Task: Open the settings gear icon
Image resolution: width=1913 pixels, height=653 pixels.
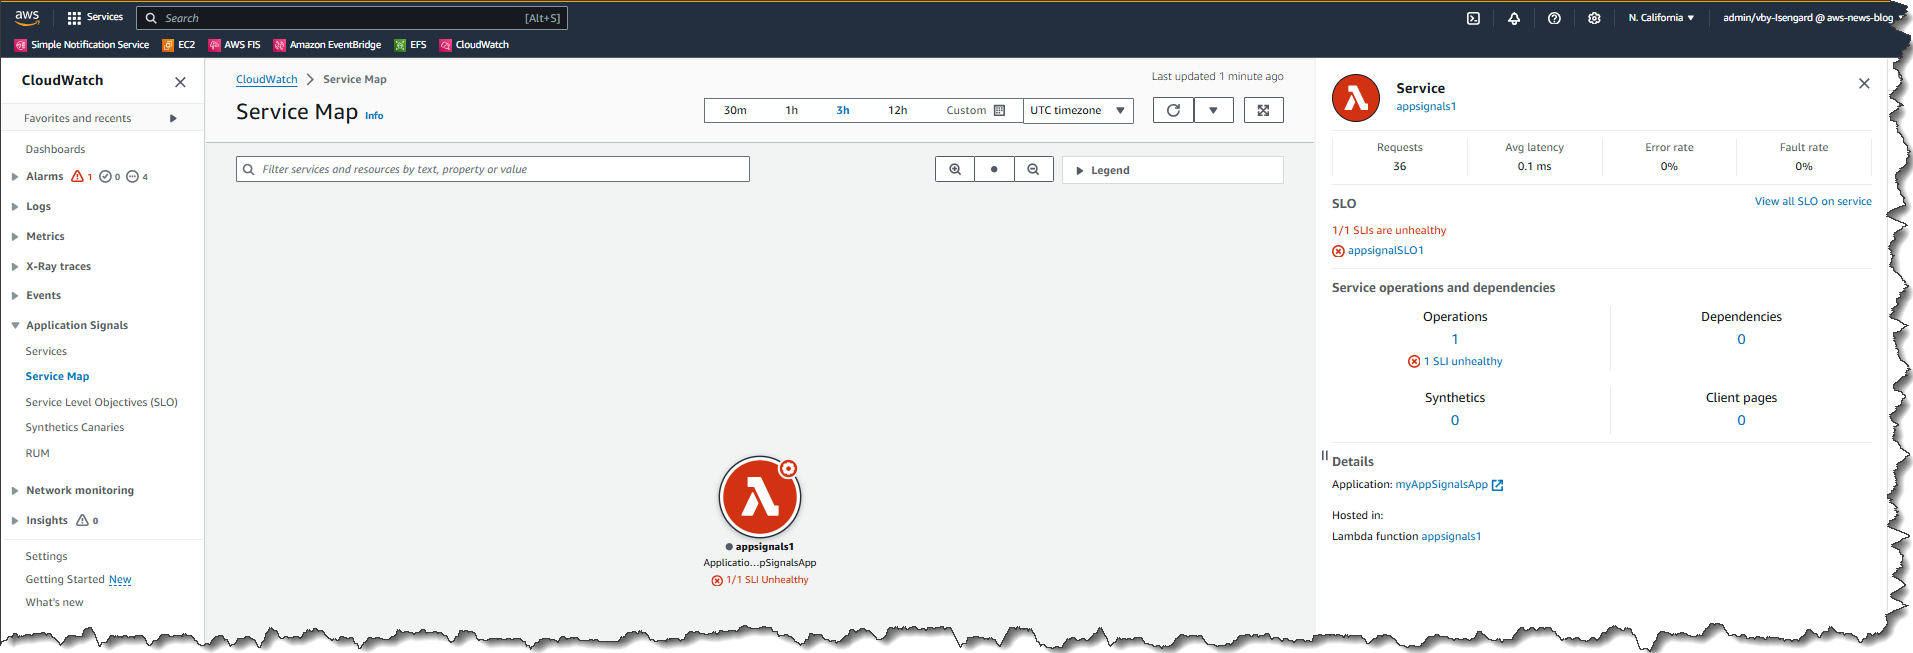Action: click(1594, 18)
